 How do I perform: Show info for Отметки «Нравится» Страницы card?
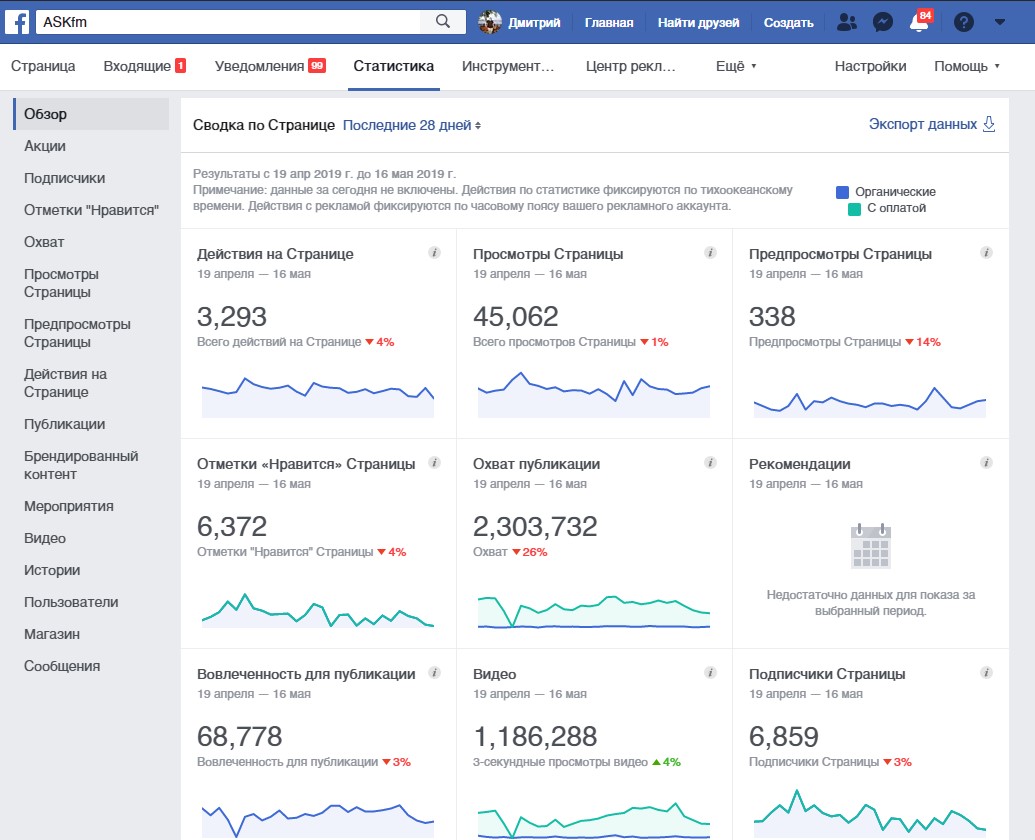pyautogui.click(x=434, y=463)
